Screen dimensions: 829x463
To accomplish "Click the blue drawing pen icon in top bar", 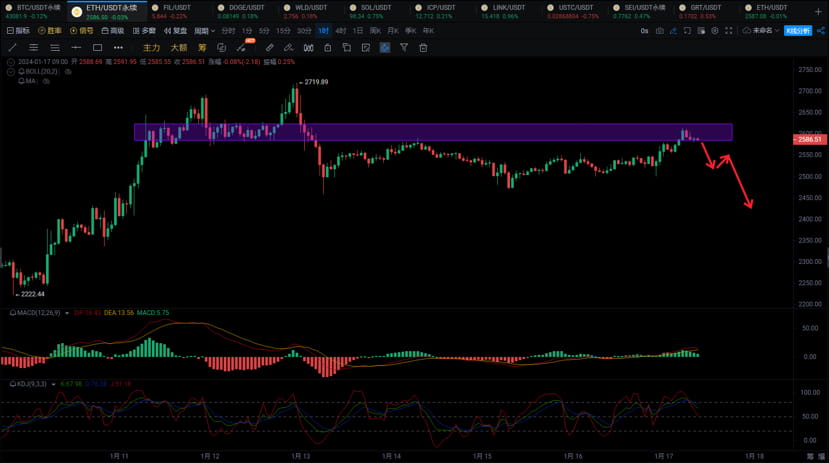I will point(673,31).
